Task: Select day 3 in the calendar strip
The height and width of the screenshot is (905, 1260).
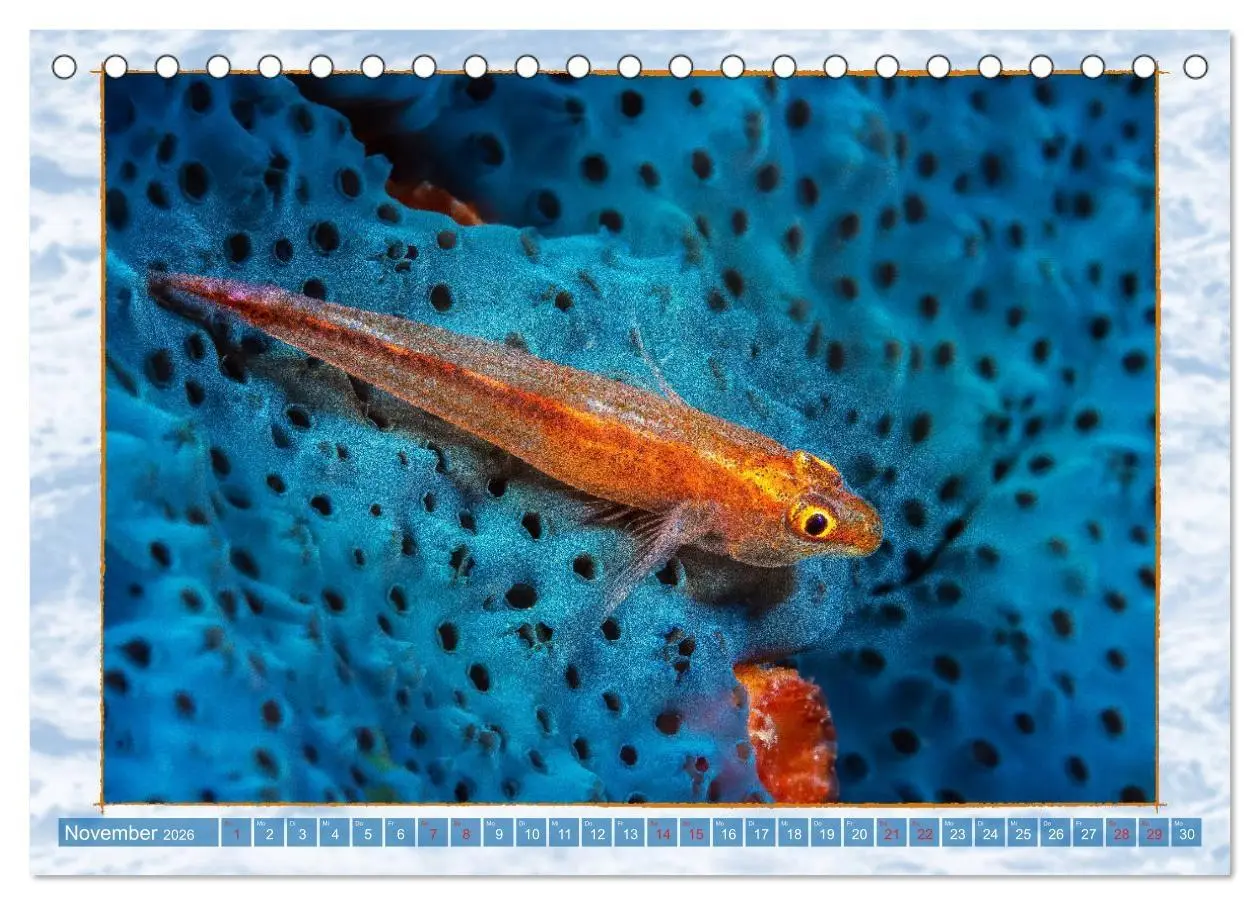Action: click(x=302, y=833)
